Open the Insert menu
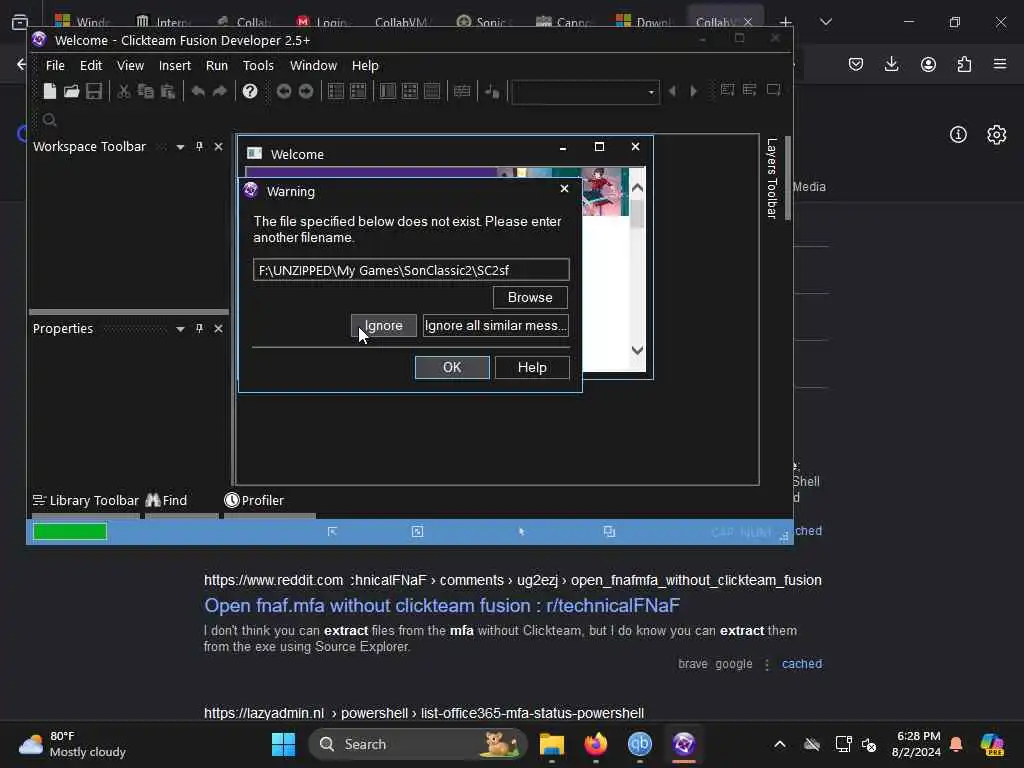The width and height of the screenshot is (1024, 768). tap(174, 65)
